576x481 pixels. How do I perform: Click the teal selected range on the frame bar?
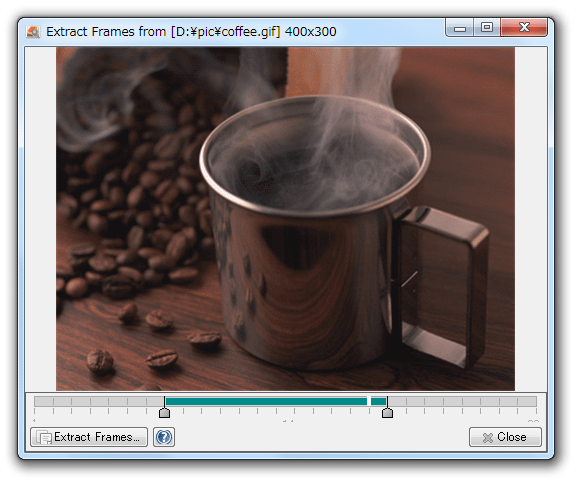[x=266, y=401]
